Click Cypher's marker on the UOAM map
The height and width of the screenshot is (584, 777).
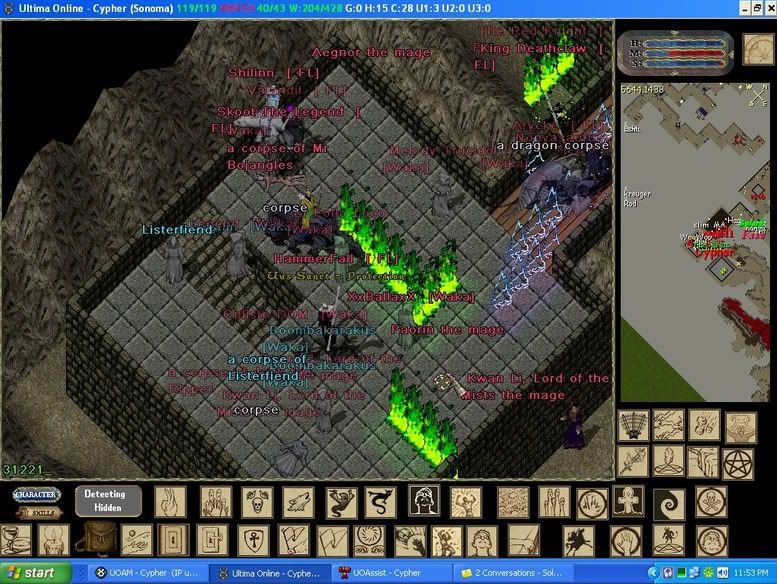714,252
